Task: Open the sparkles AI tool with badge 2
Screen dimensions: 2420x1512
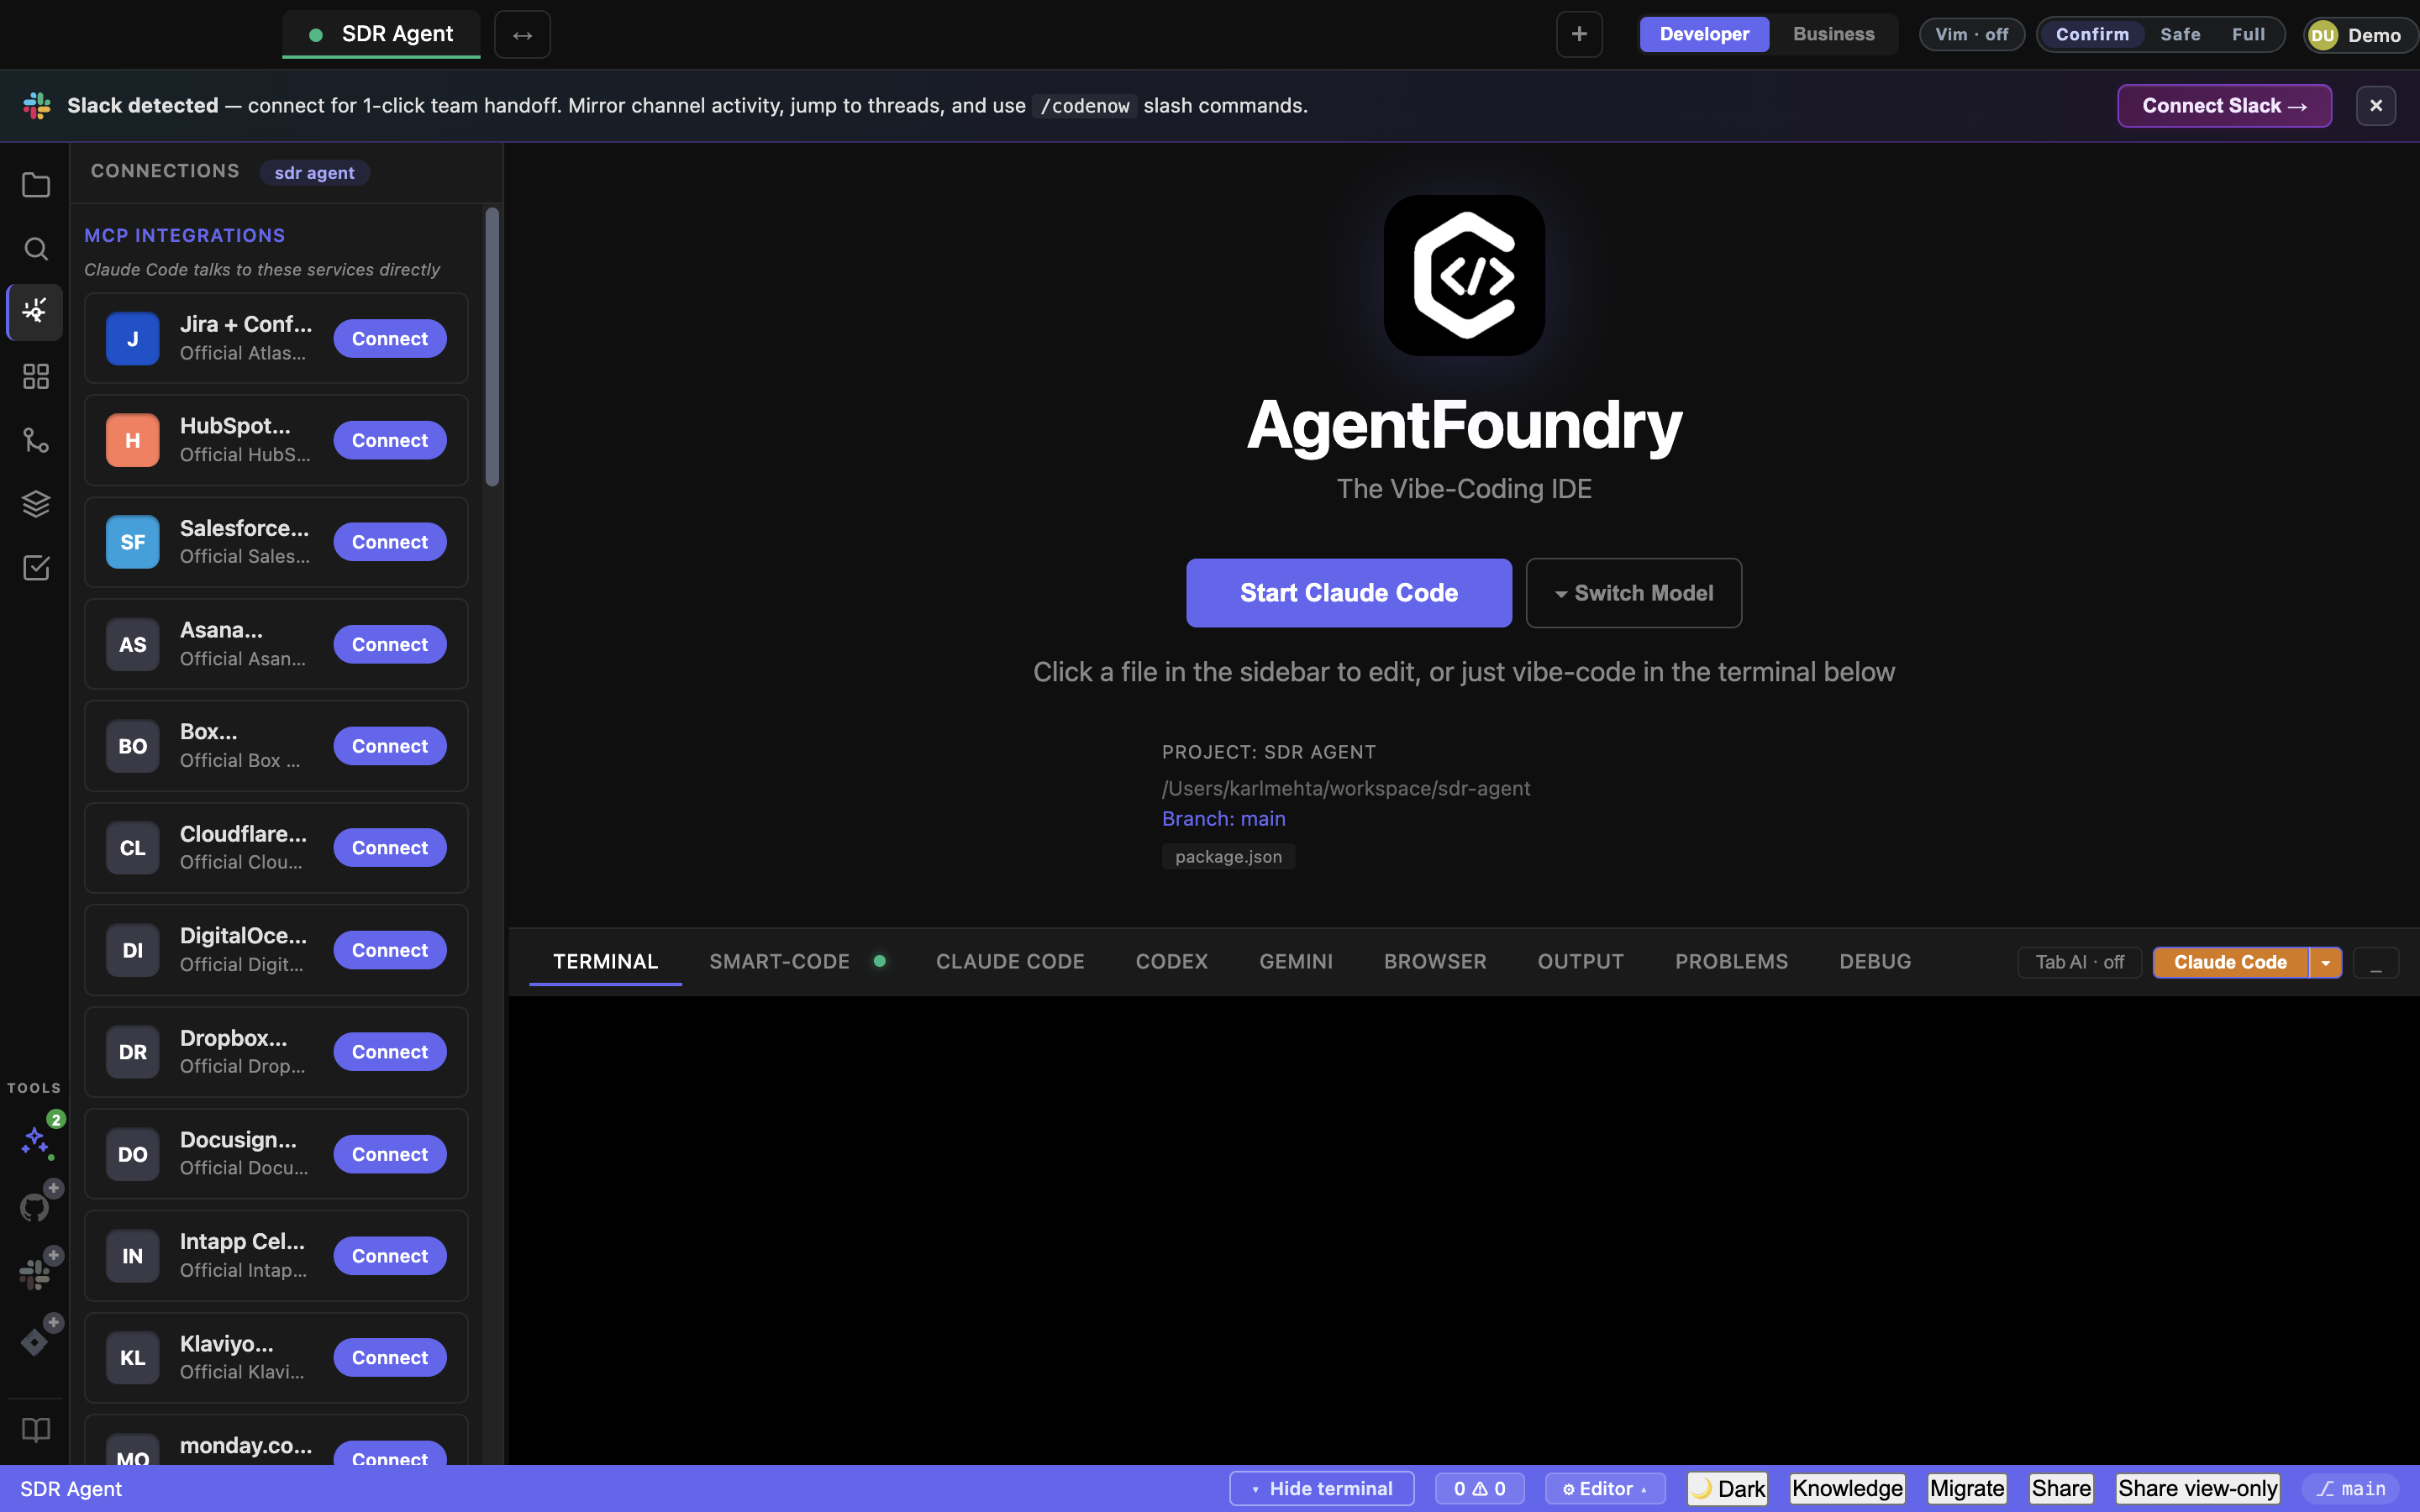Action: click(x=38, y=1140)
